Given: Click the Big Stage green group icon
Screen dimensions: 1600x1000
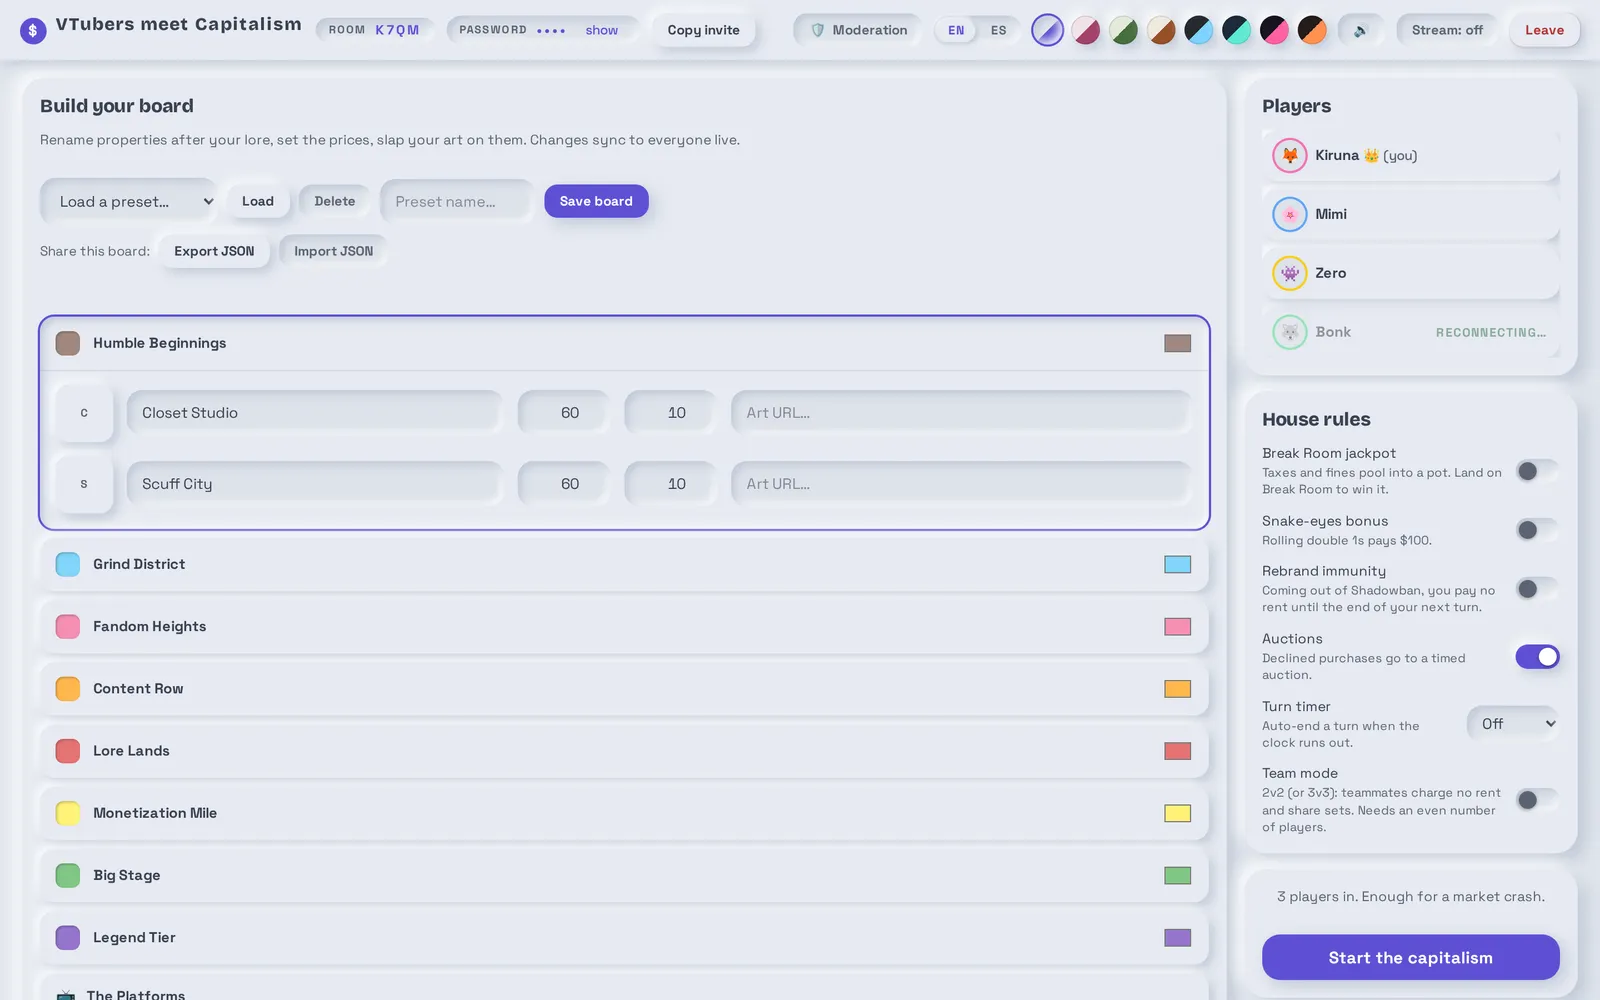Looking at the screenshot, I should pyautogui.click(x=68, y=875).
